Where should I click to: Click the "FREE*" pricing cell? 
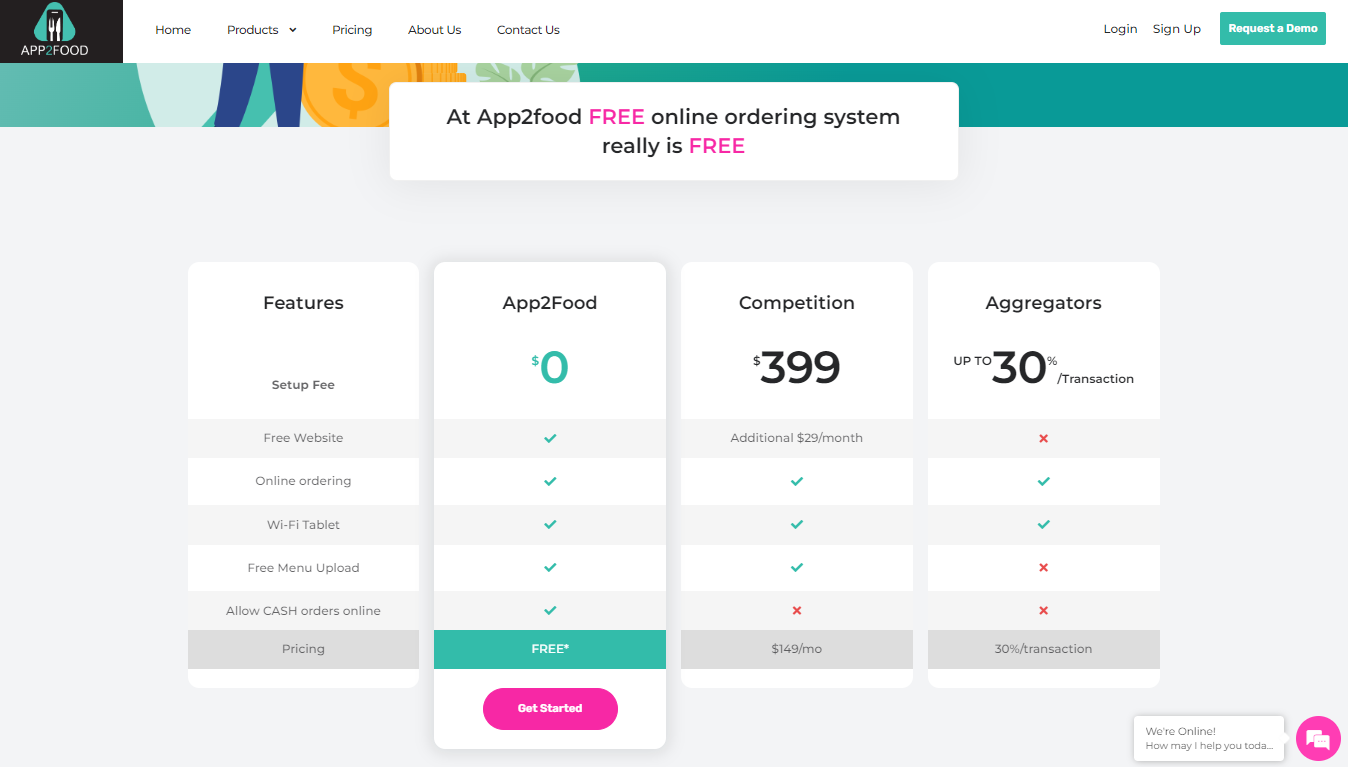[x=550, y=649]
